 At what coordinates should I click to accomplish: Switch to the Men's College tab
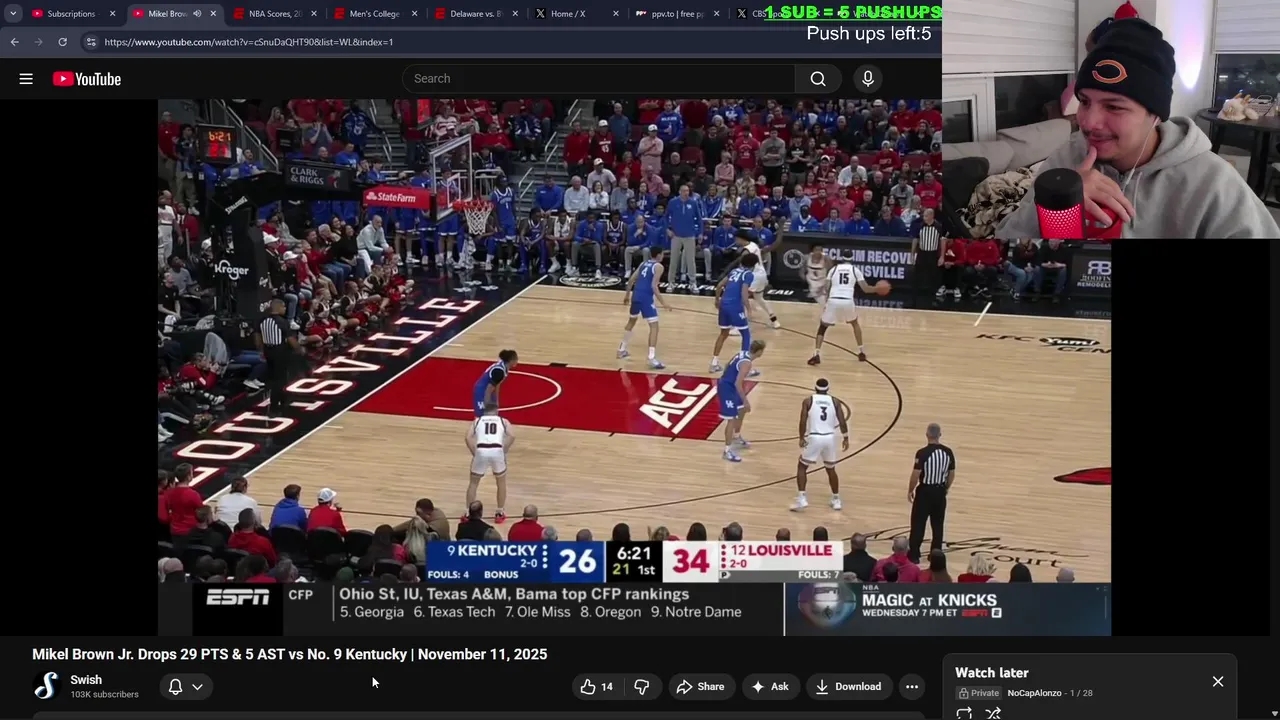[374, 14]
